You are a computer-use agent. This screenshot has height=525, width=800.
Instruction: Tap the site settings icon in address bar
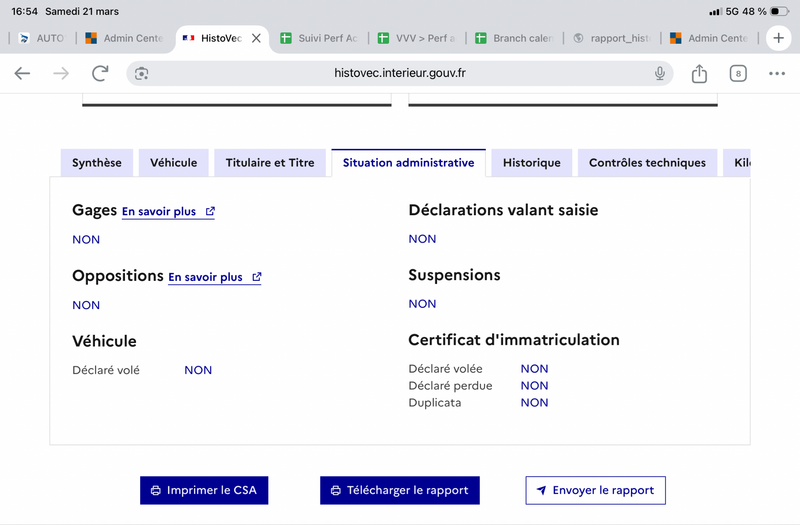(142, 73)
